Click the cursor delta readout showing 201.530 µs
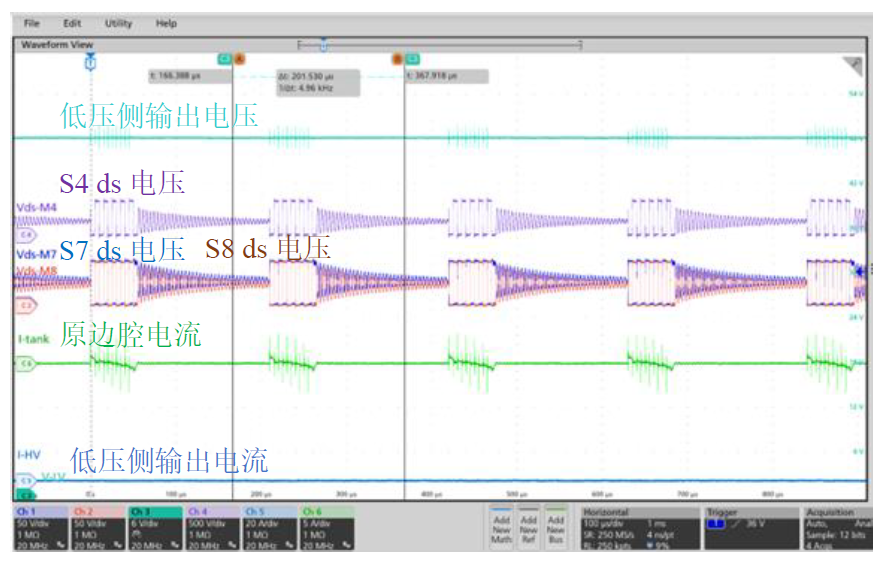885x570 pixels. point(318,82)
